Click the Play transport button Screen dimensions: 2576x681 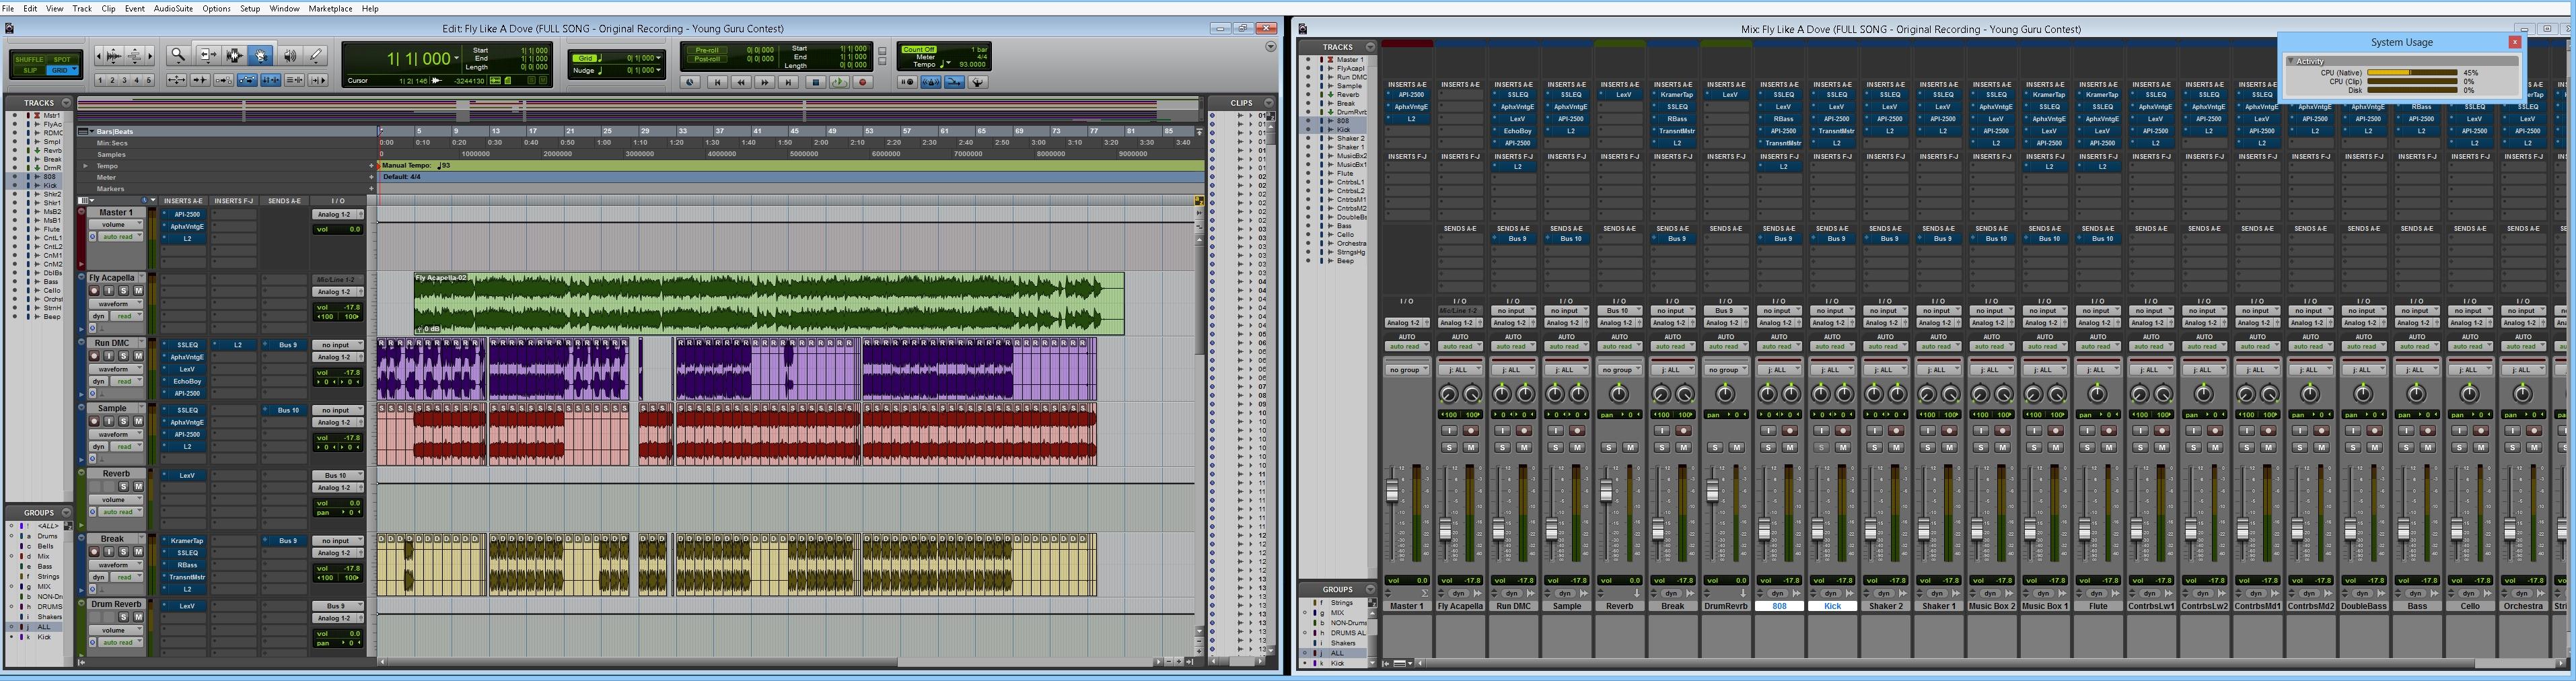839,82
